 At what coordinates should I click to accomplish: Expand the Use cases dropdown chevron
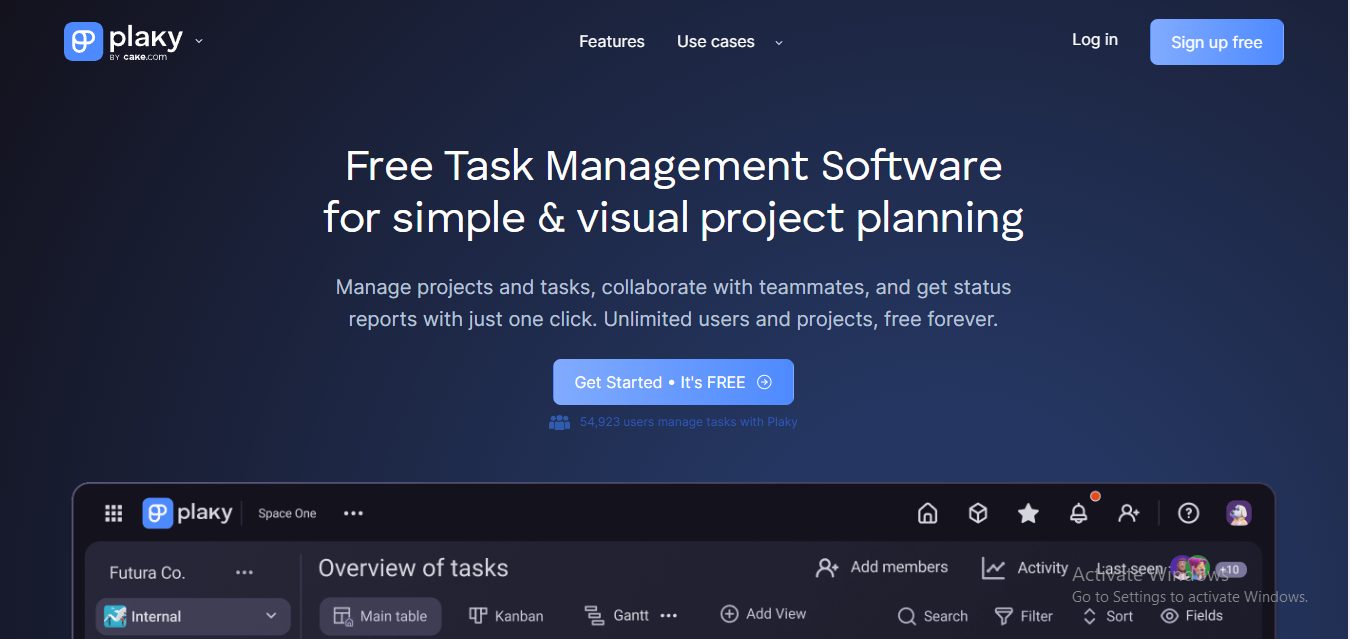(779, 42)
